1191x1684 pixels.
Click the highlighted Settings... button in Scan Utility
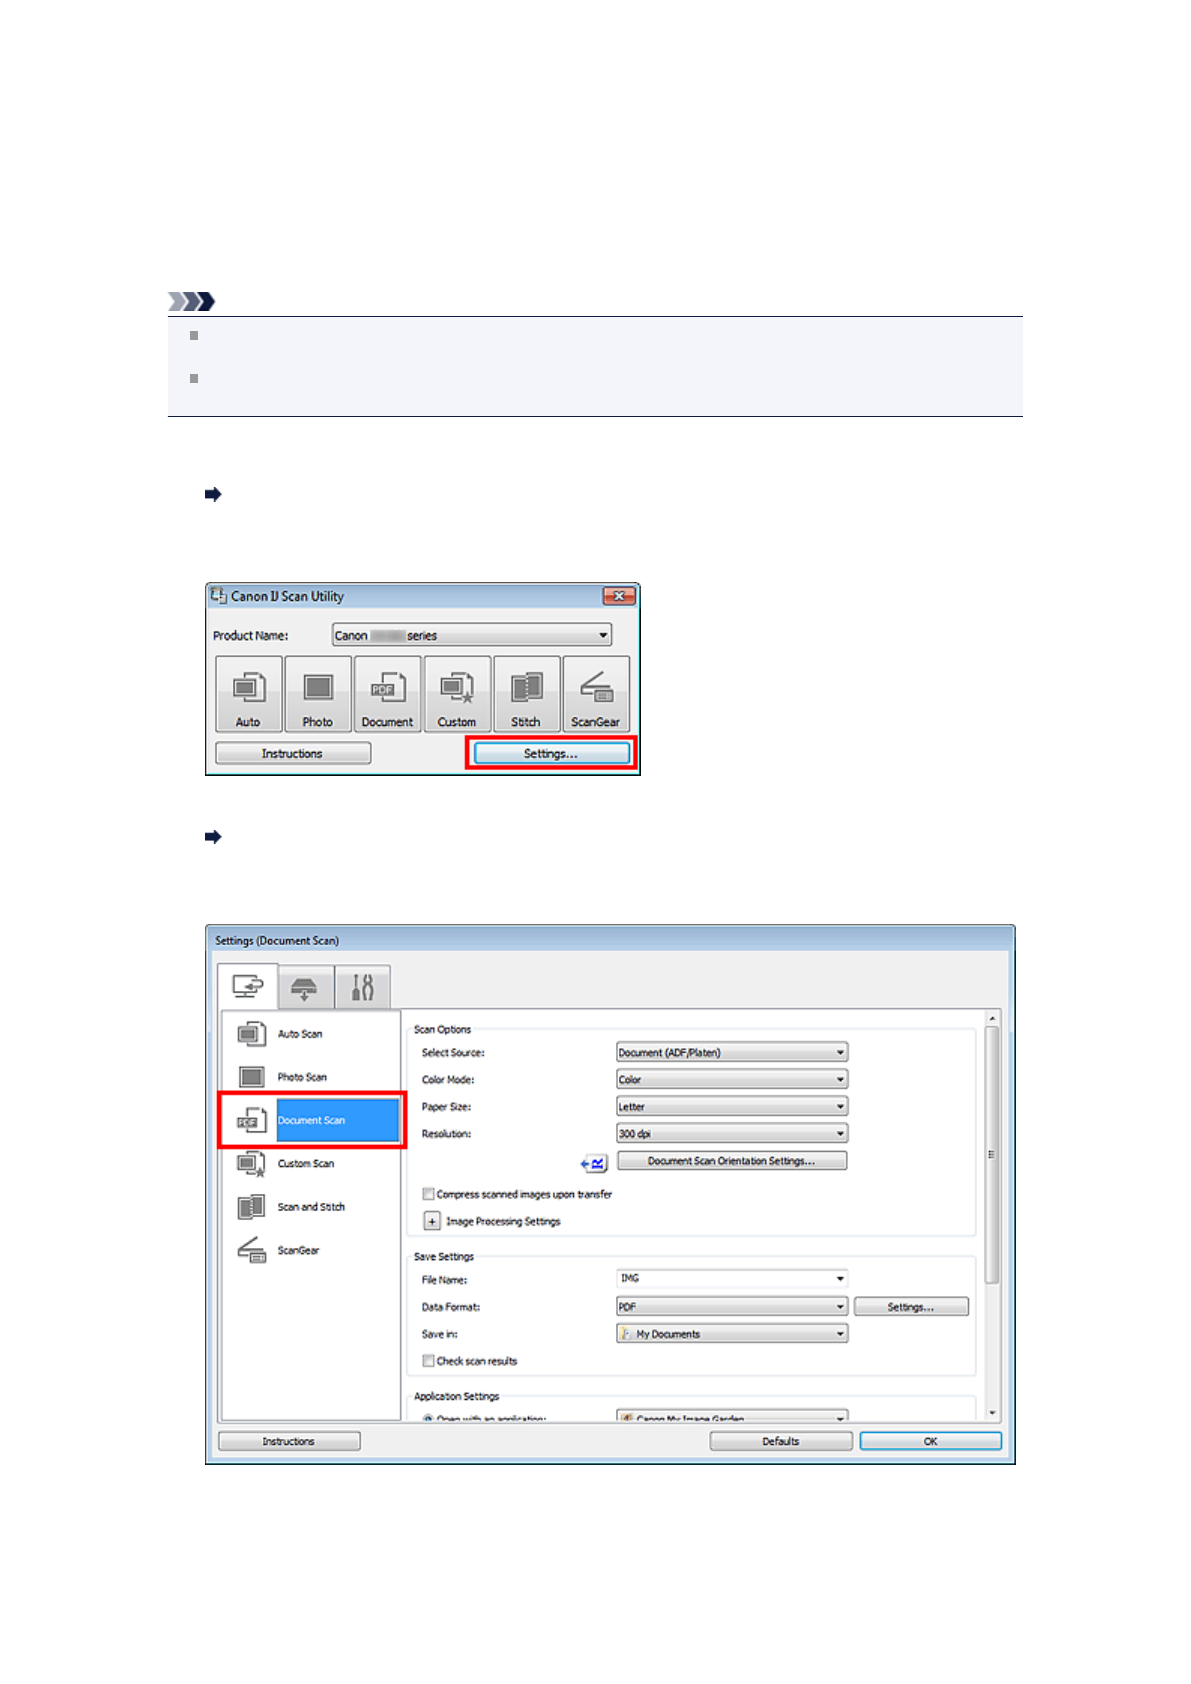click(x=550, y=754)
